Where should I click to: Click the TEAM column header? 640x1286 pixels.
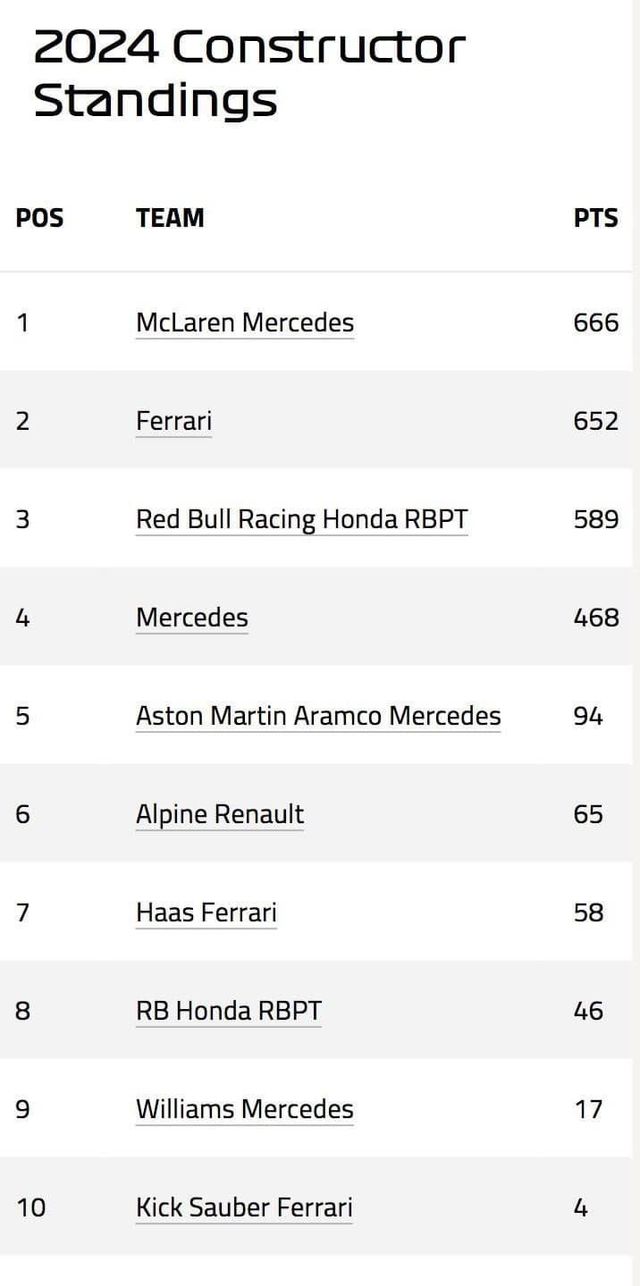[170, 218]
